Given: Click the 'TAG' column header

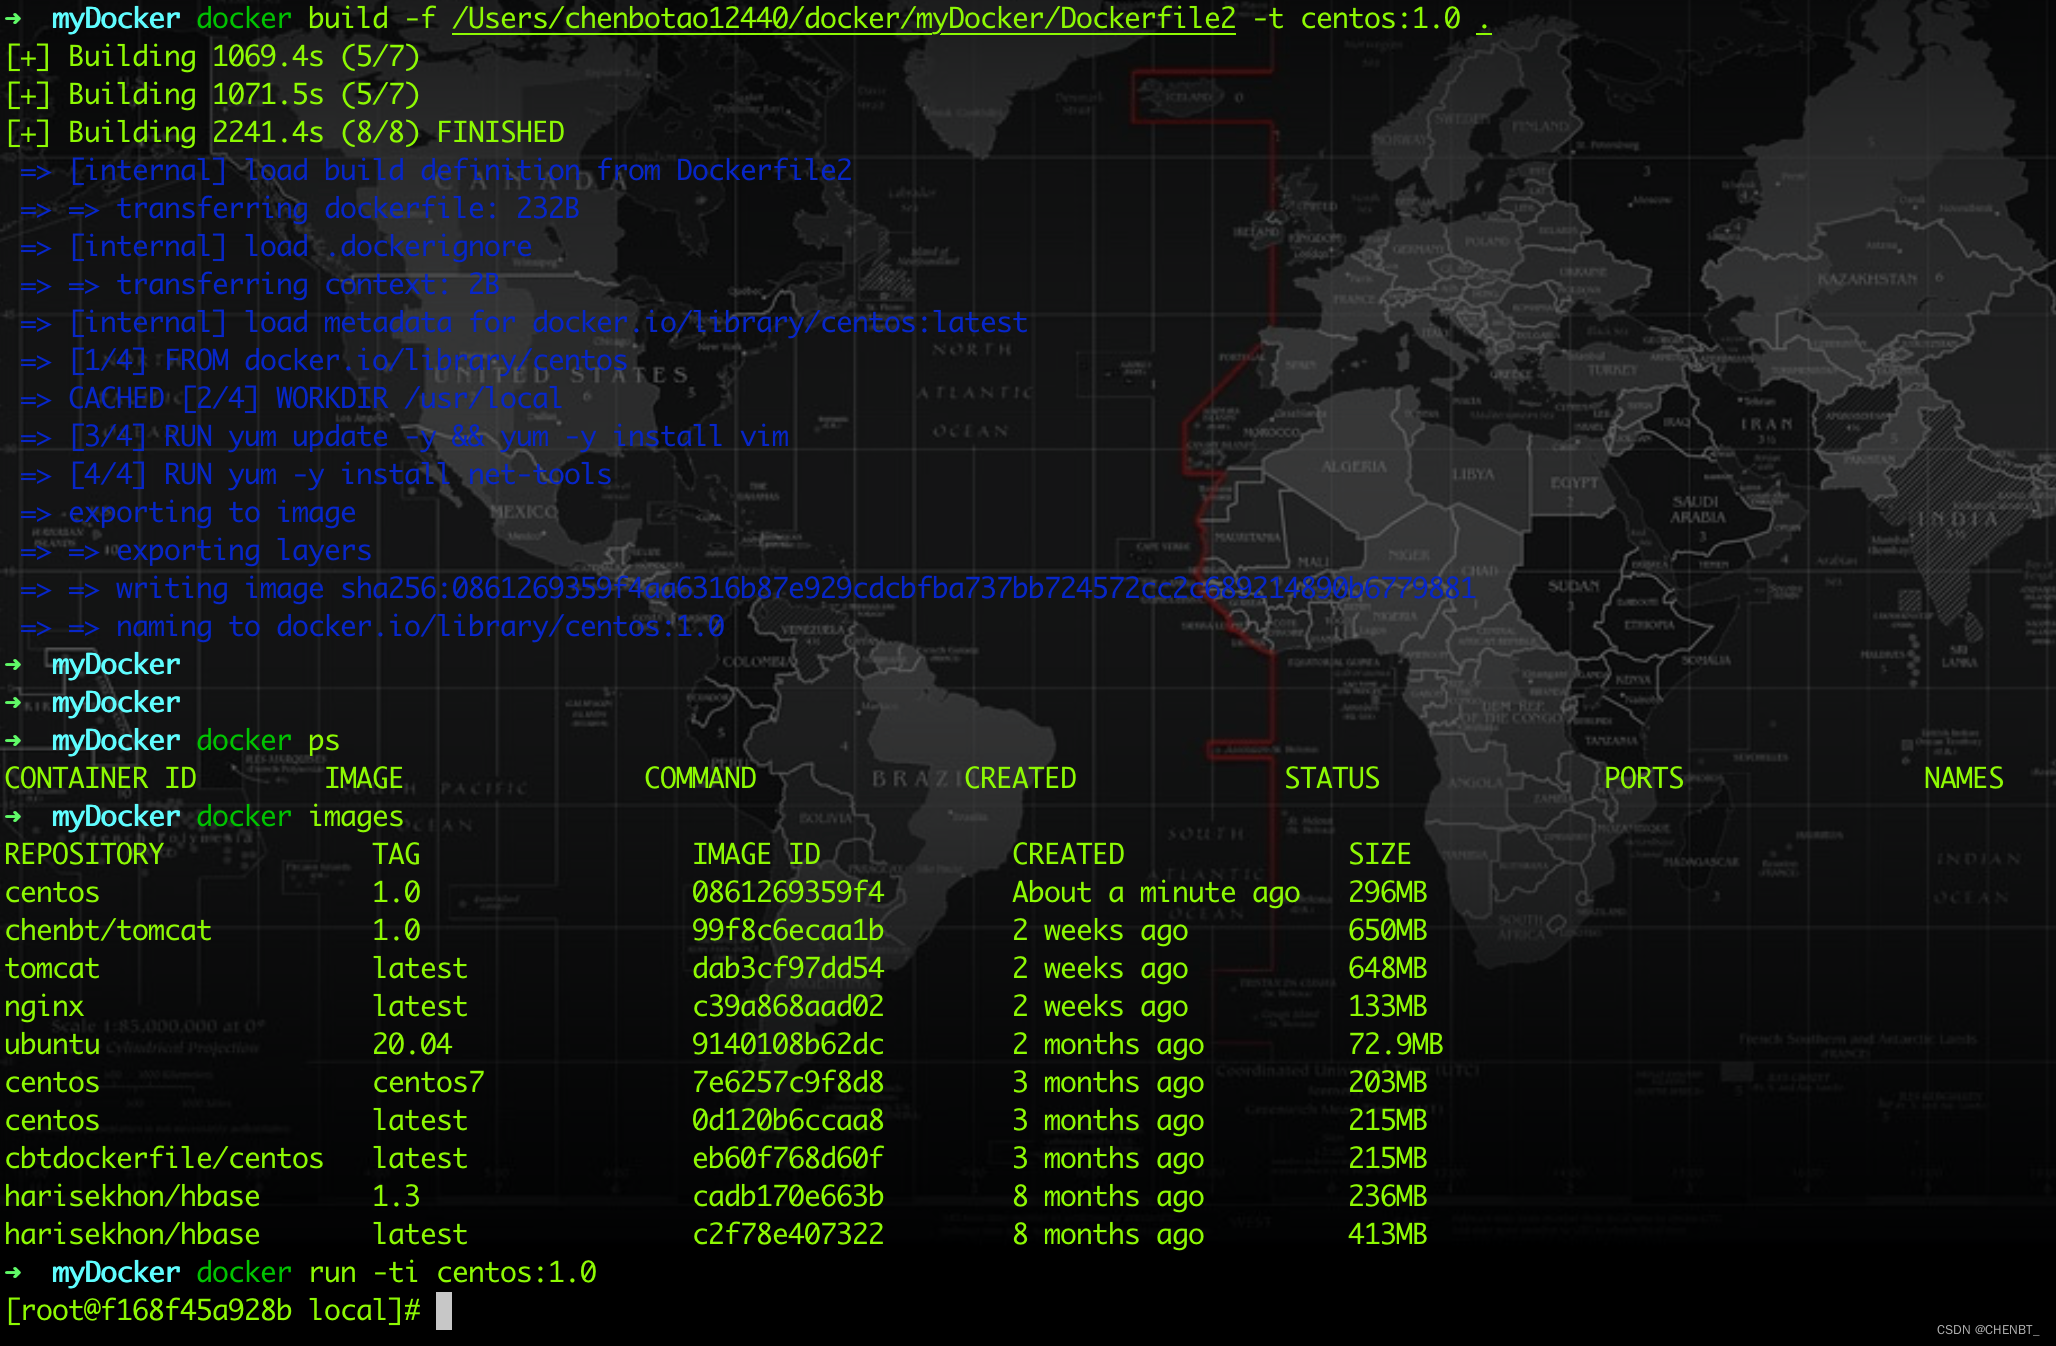Looking at the screenshot, I should coord(396,854).
